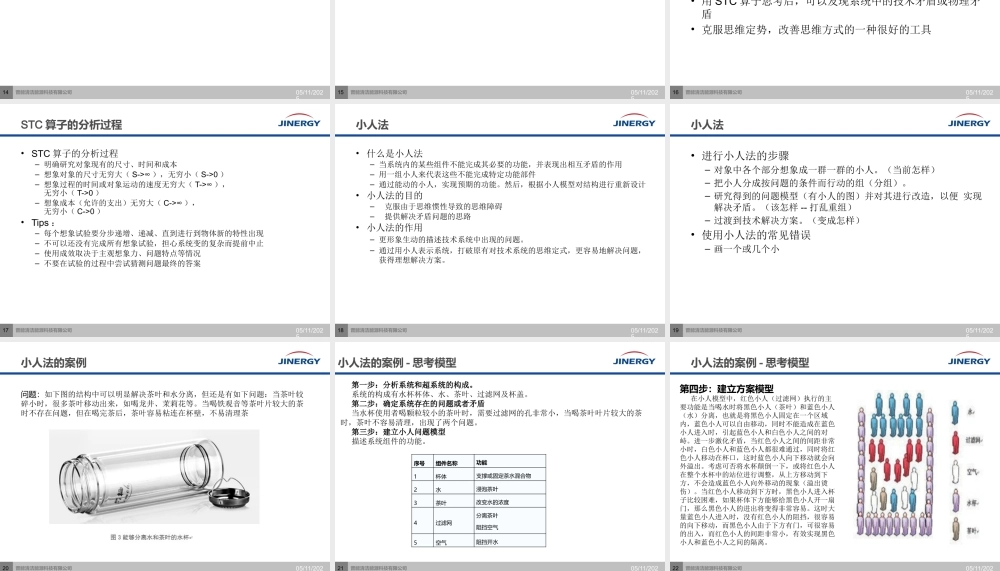Click the 'Tips:' bullet on slide 17
The image size is (1000, 571).
43,223
